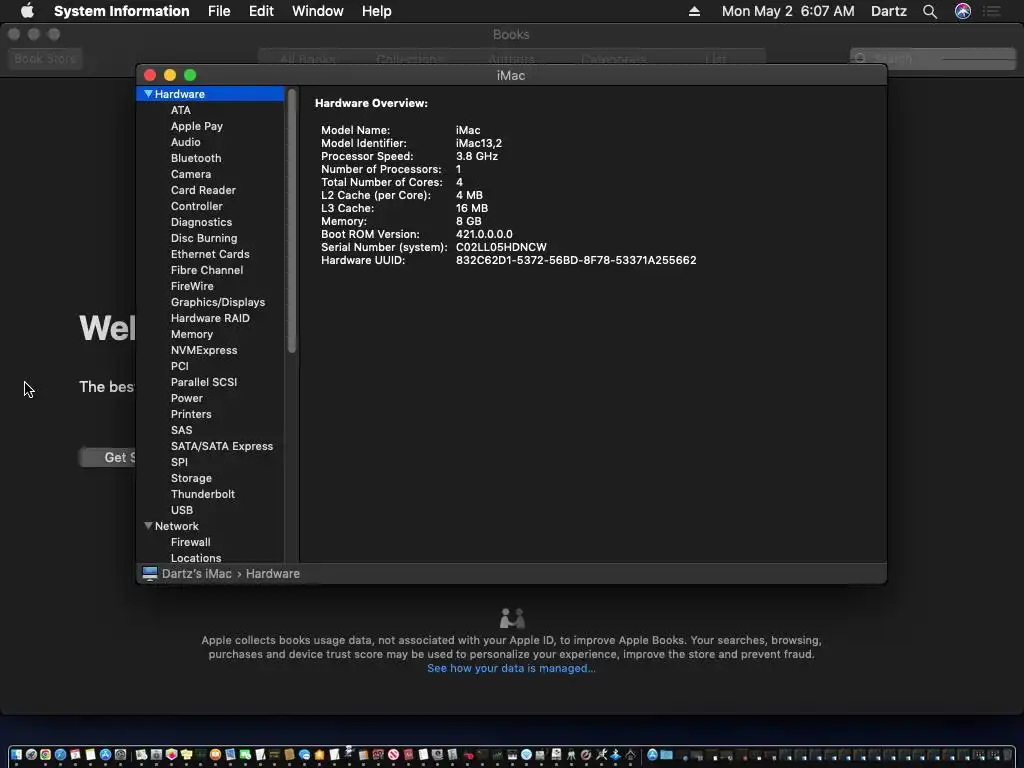Click the Dartz user name in the menu bar
Screen dimensions: 1024x768
tap(889, 11)
